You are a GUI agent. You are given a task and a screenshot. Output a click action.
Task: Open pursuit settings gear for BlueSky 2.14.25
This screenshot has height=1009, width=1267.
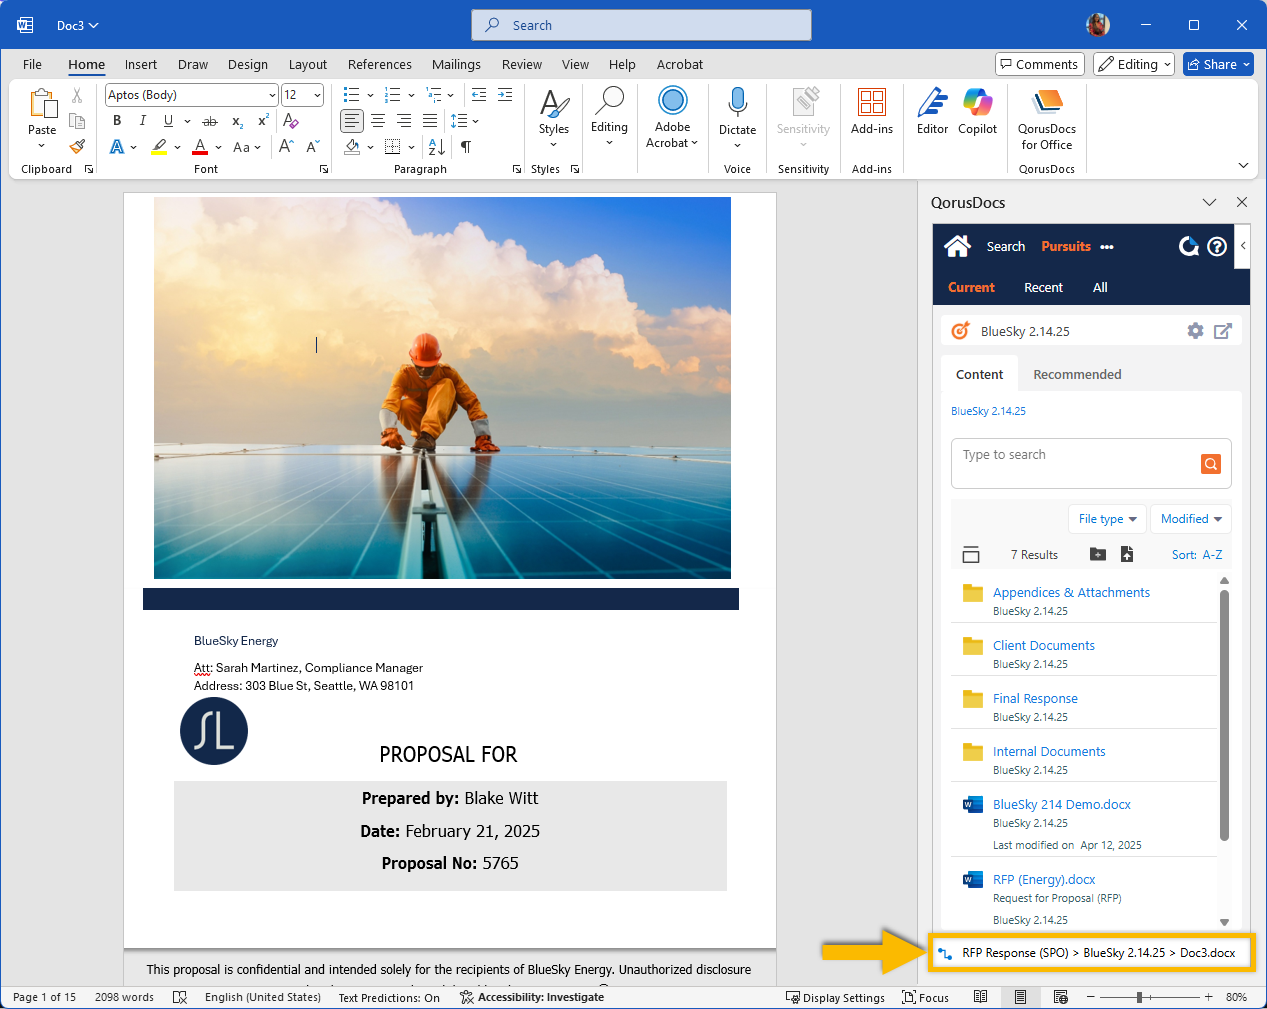click(1195, 331)
